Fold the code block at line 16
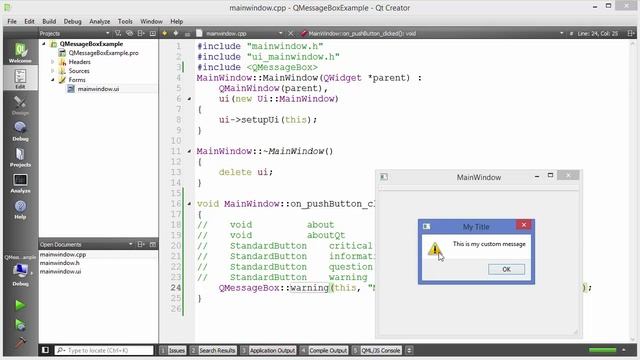640x360 pixels. (x=189, y=203)
